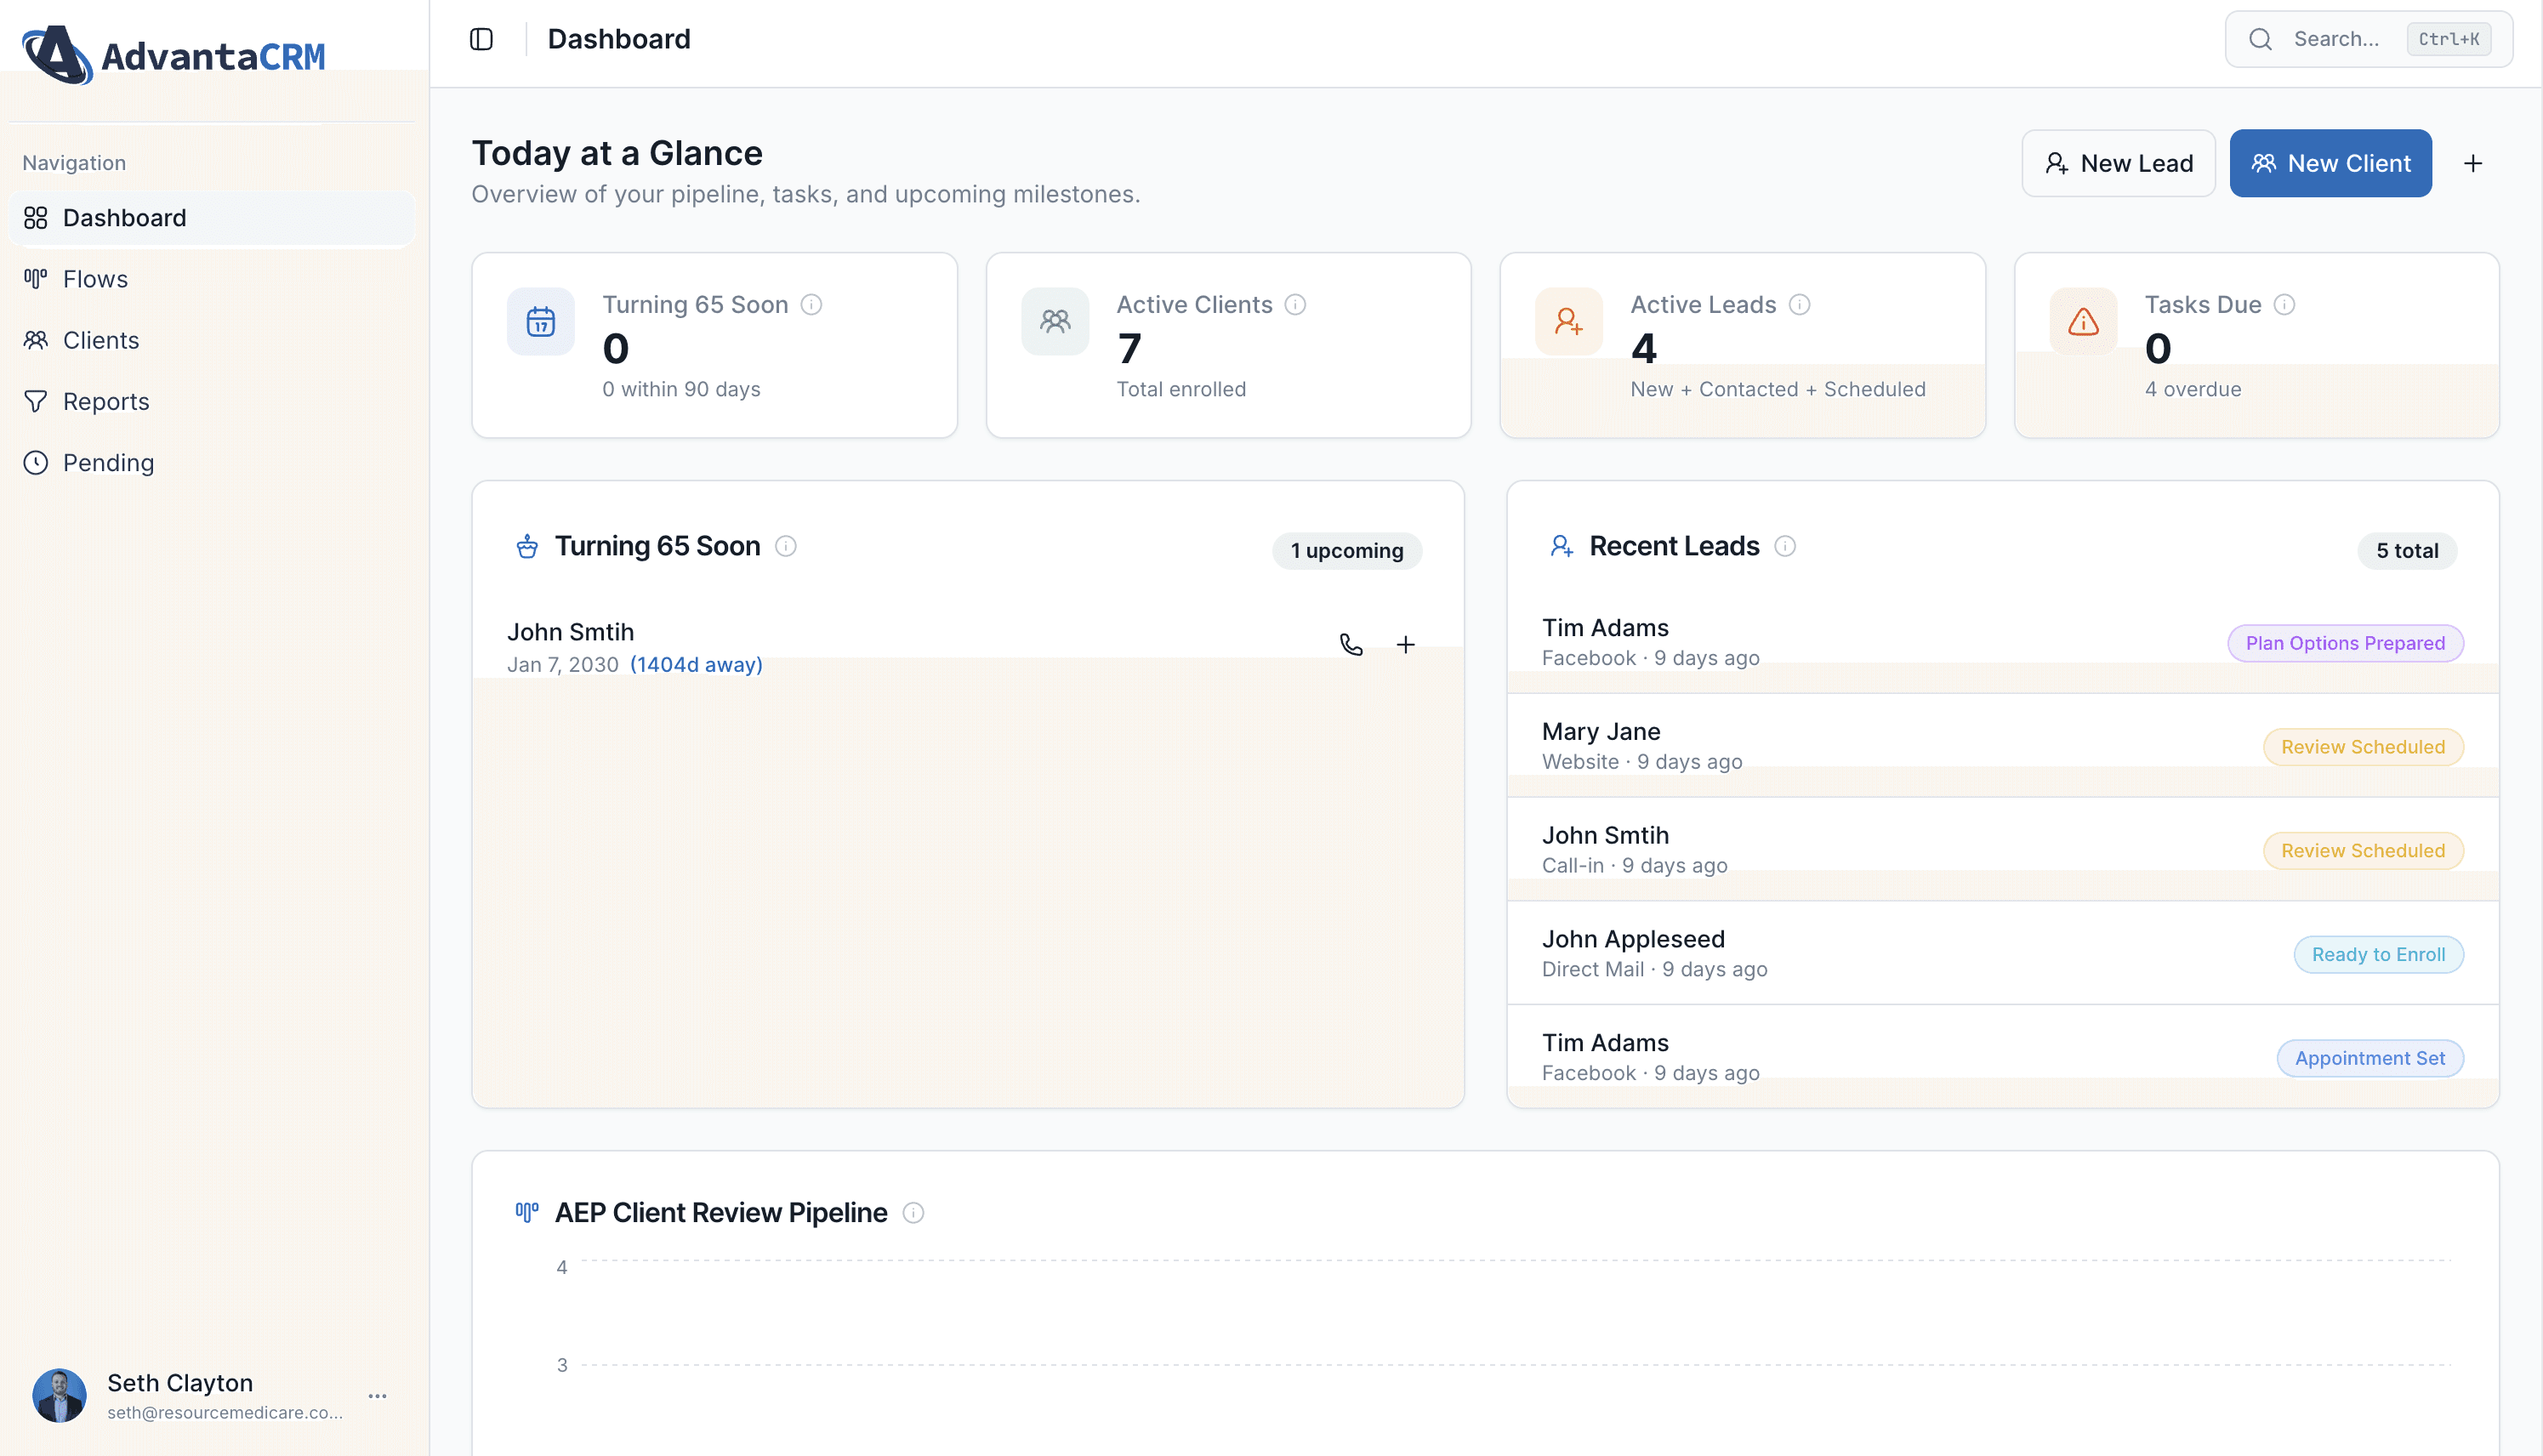The width and height of the screenshot is (2543, 1456).
Task: Click the Active Leads person-plus icon
Action: [x=1568, y=322]
